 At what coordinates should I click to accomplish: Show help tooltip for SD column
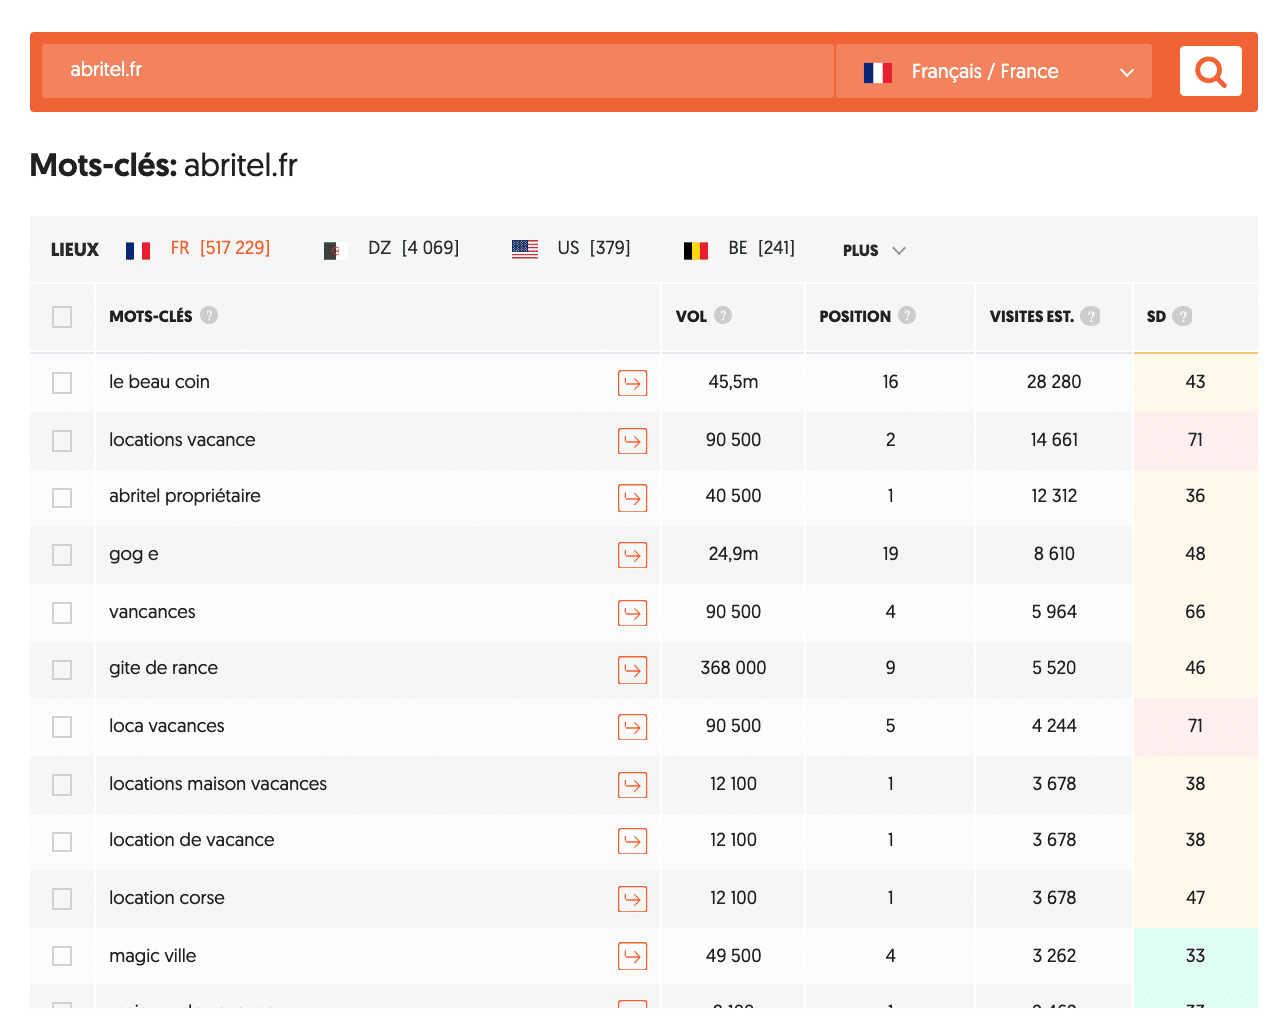tap(1182, 316)
